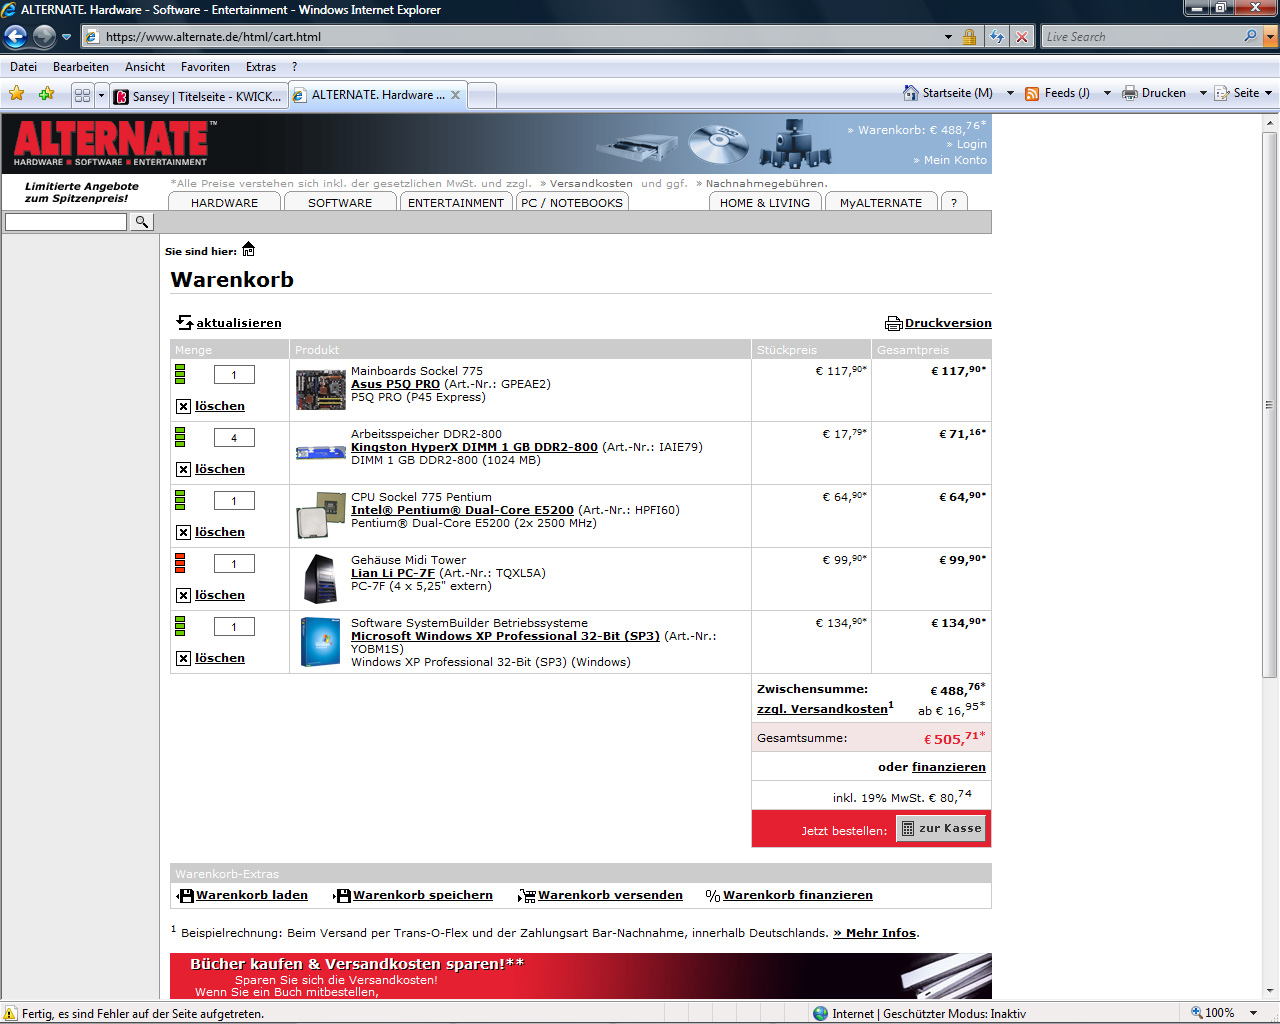Open Live Search provider dropdown arrow
This screenshot has width=1280, height=1024.
click(1270, 37)
